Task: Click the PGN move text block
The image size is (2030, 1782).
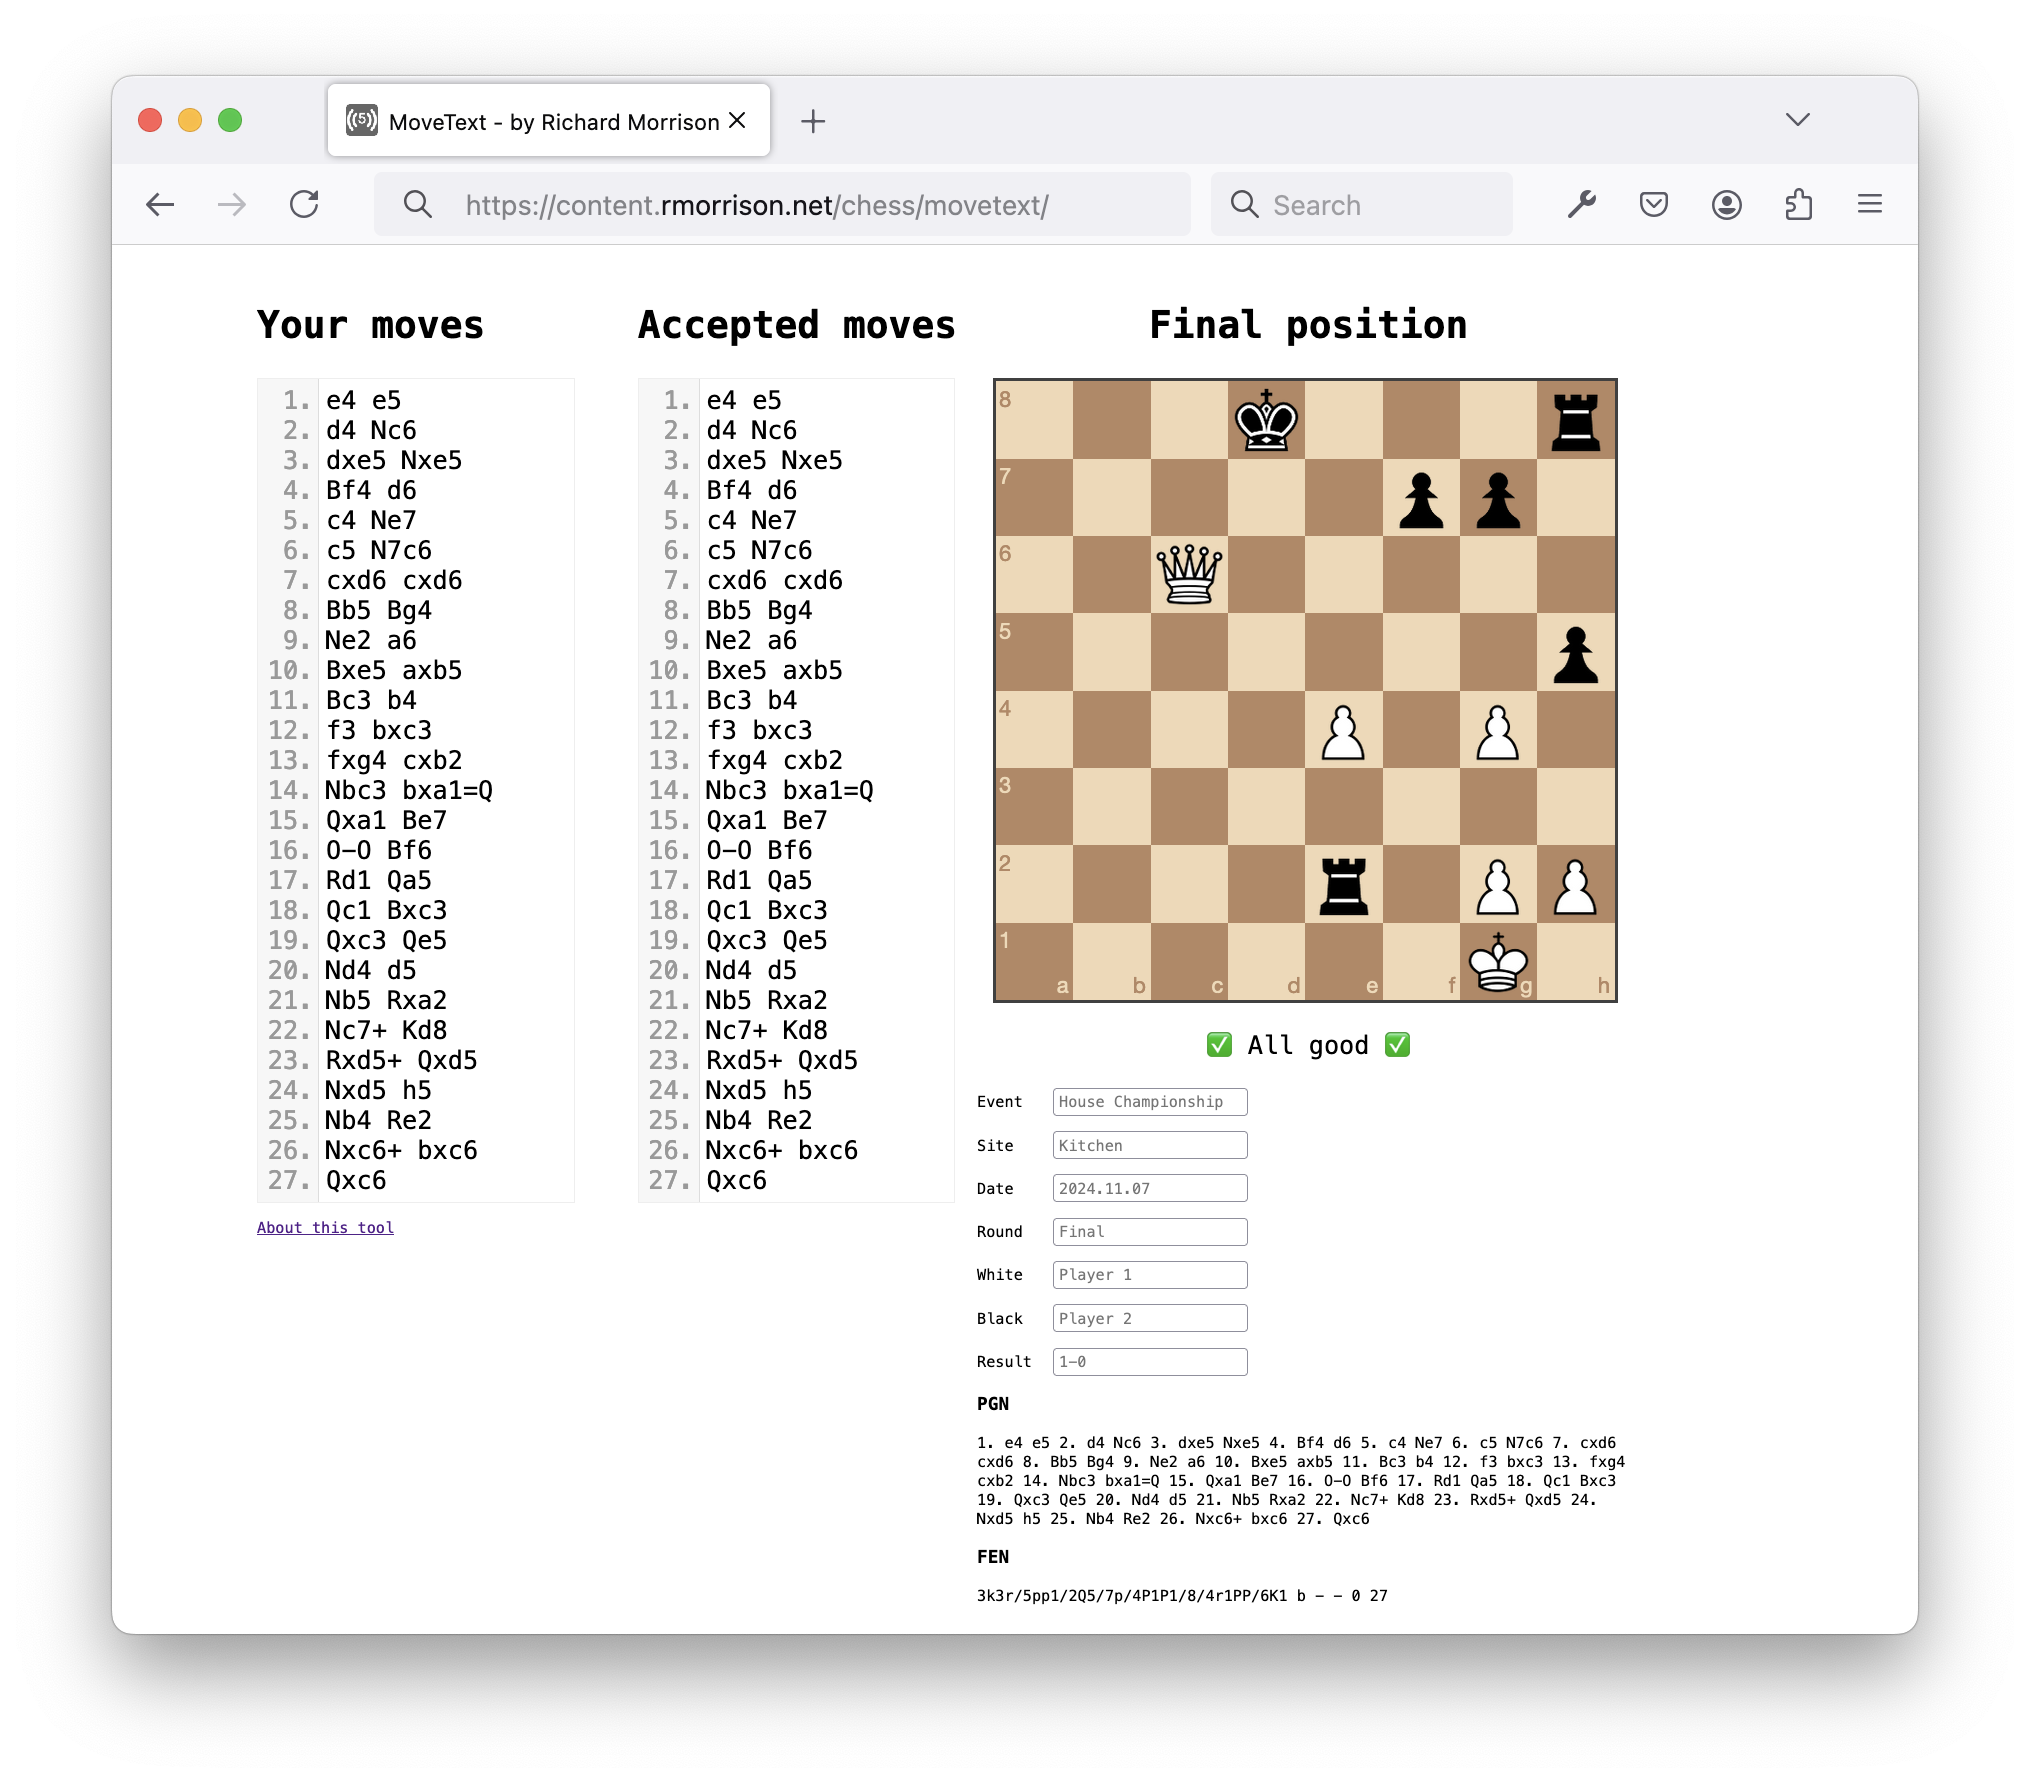Action: click(1300, 1481)
